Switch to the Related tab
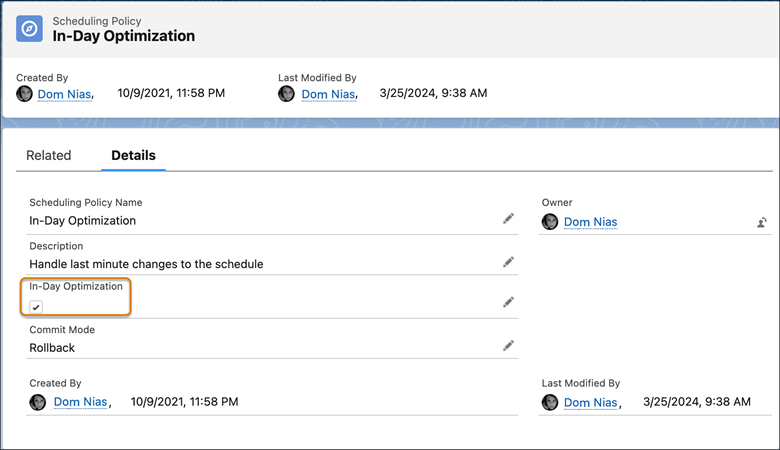The width and height of the screenshot is (780, 450). [x=48, y=155]
